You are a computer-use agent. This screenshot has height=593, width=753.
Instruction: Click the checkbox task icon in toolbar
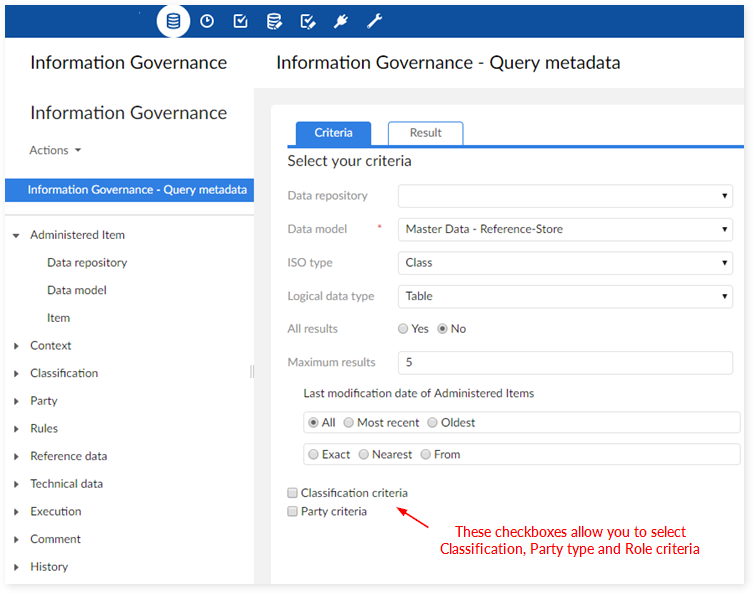(x=240, y=21)
